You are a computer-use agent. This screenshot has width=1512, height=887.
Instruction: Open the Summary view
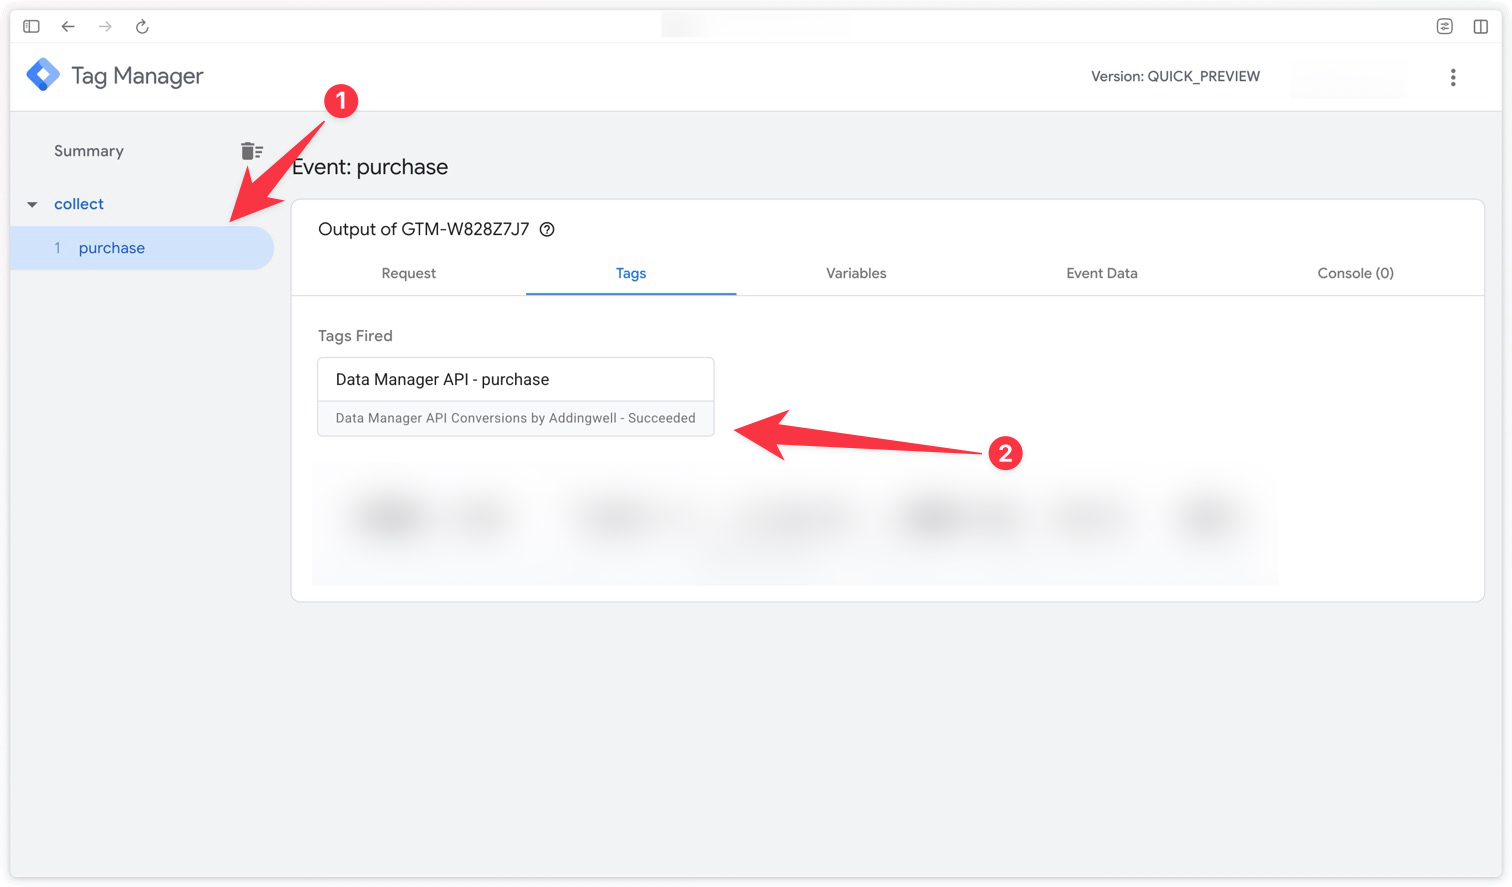[x=89, y=151]
